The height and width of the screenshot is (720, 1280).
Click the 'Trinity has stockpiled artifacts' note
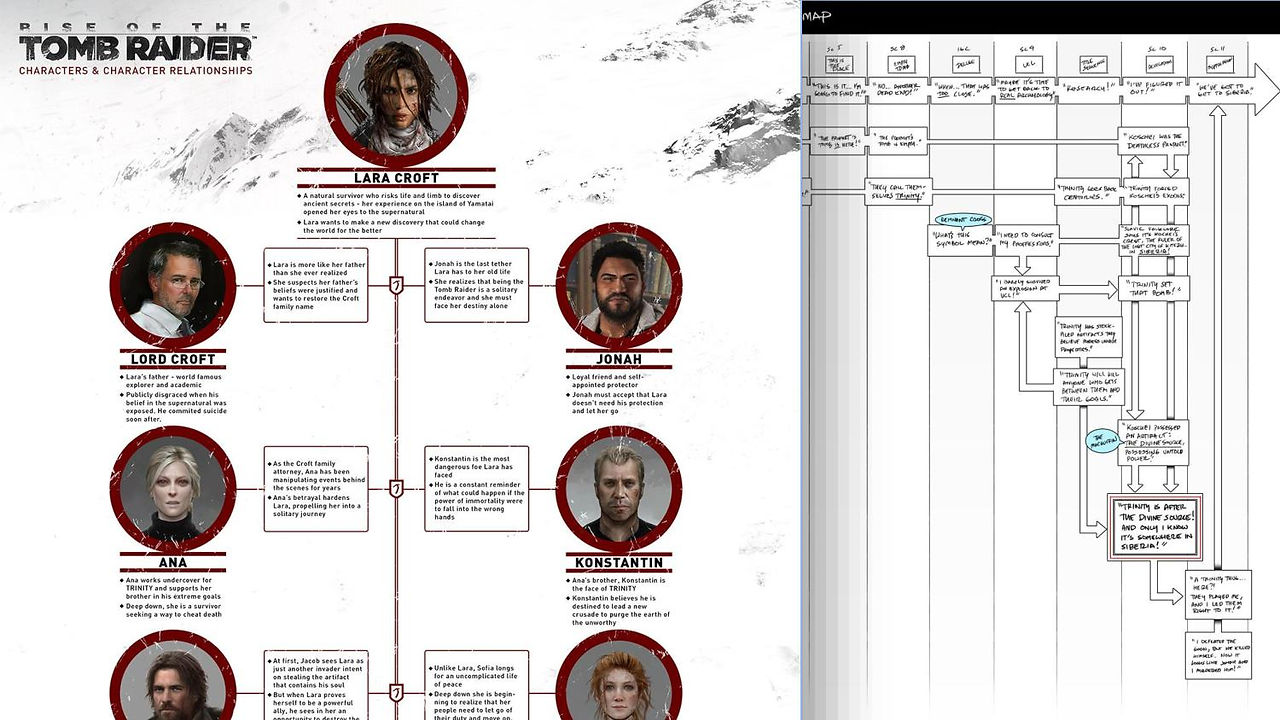[x=1088, y=338]
